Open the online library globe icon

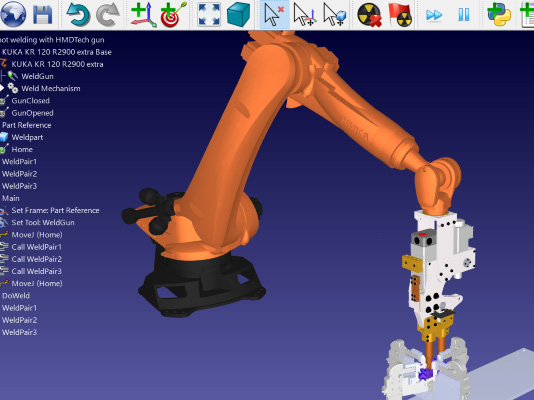pos(13,14)
